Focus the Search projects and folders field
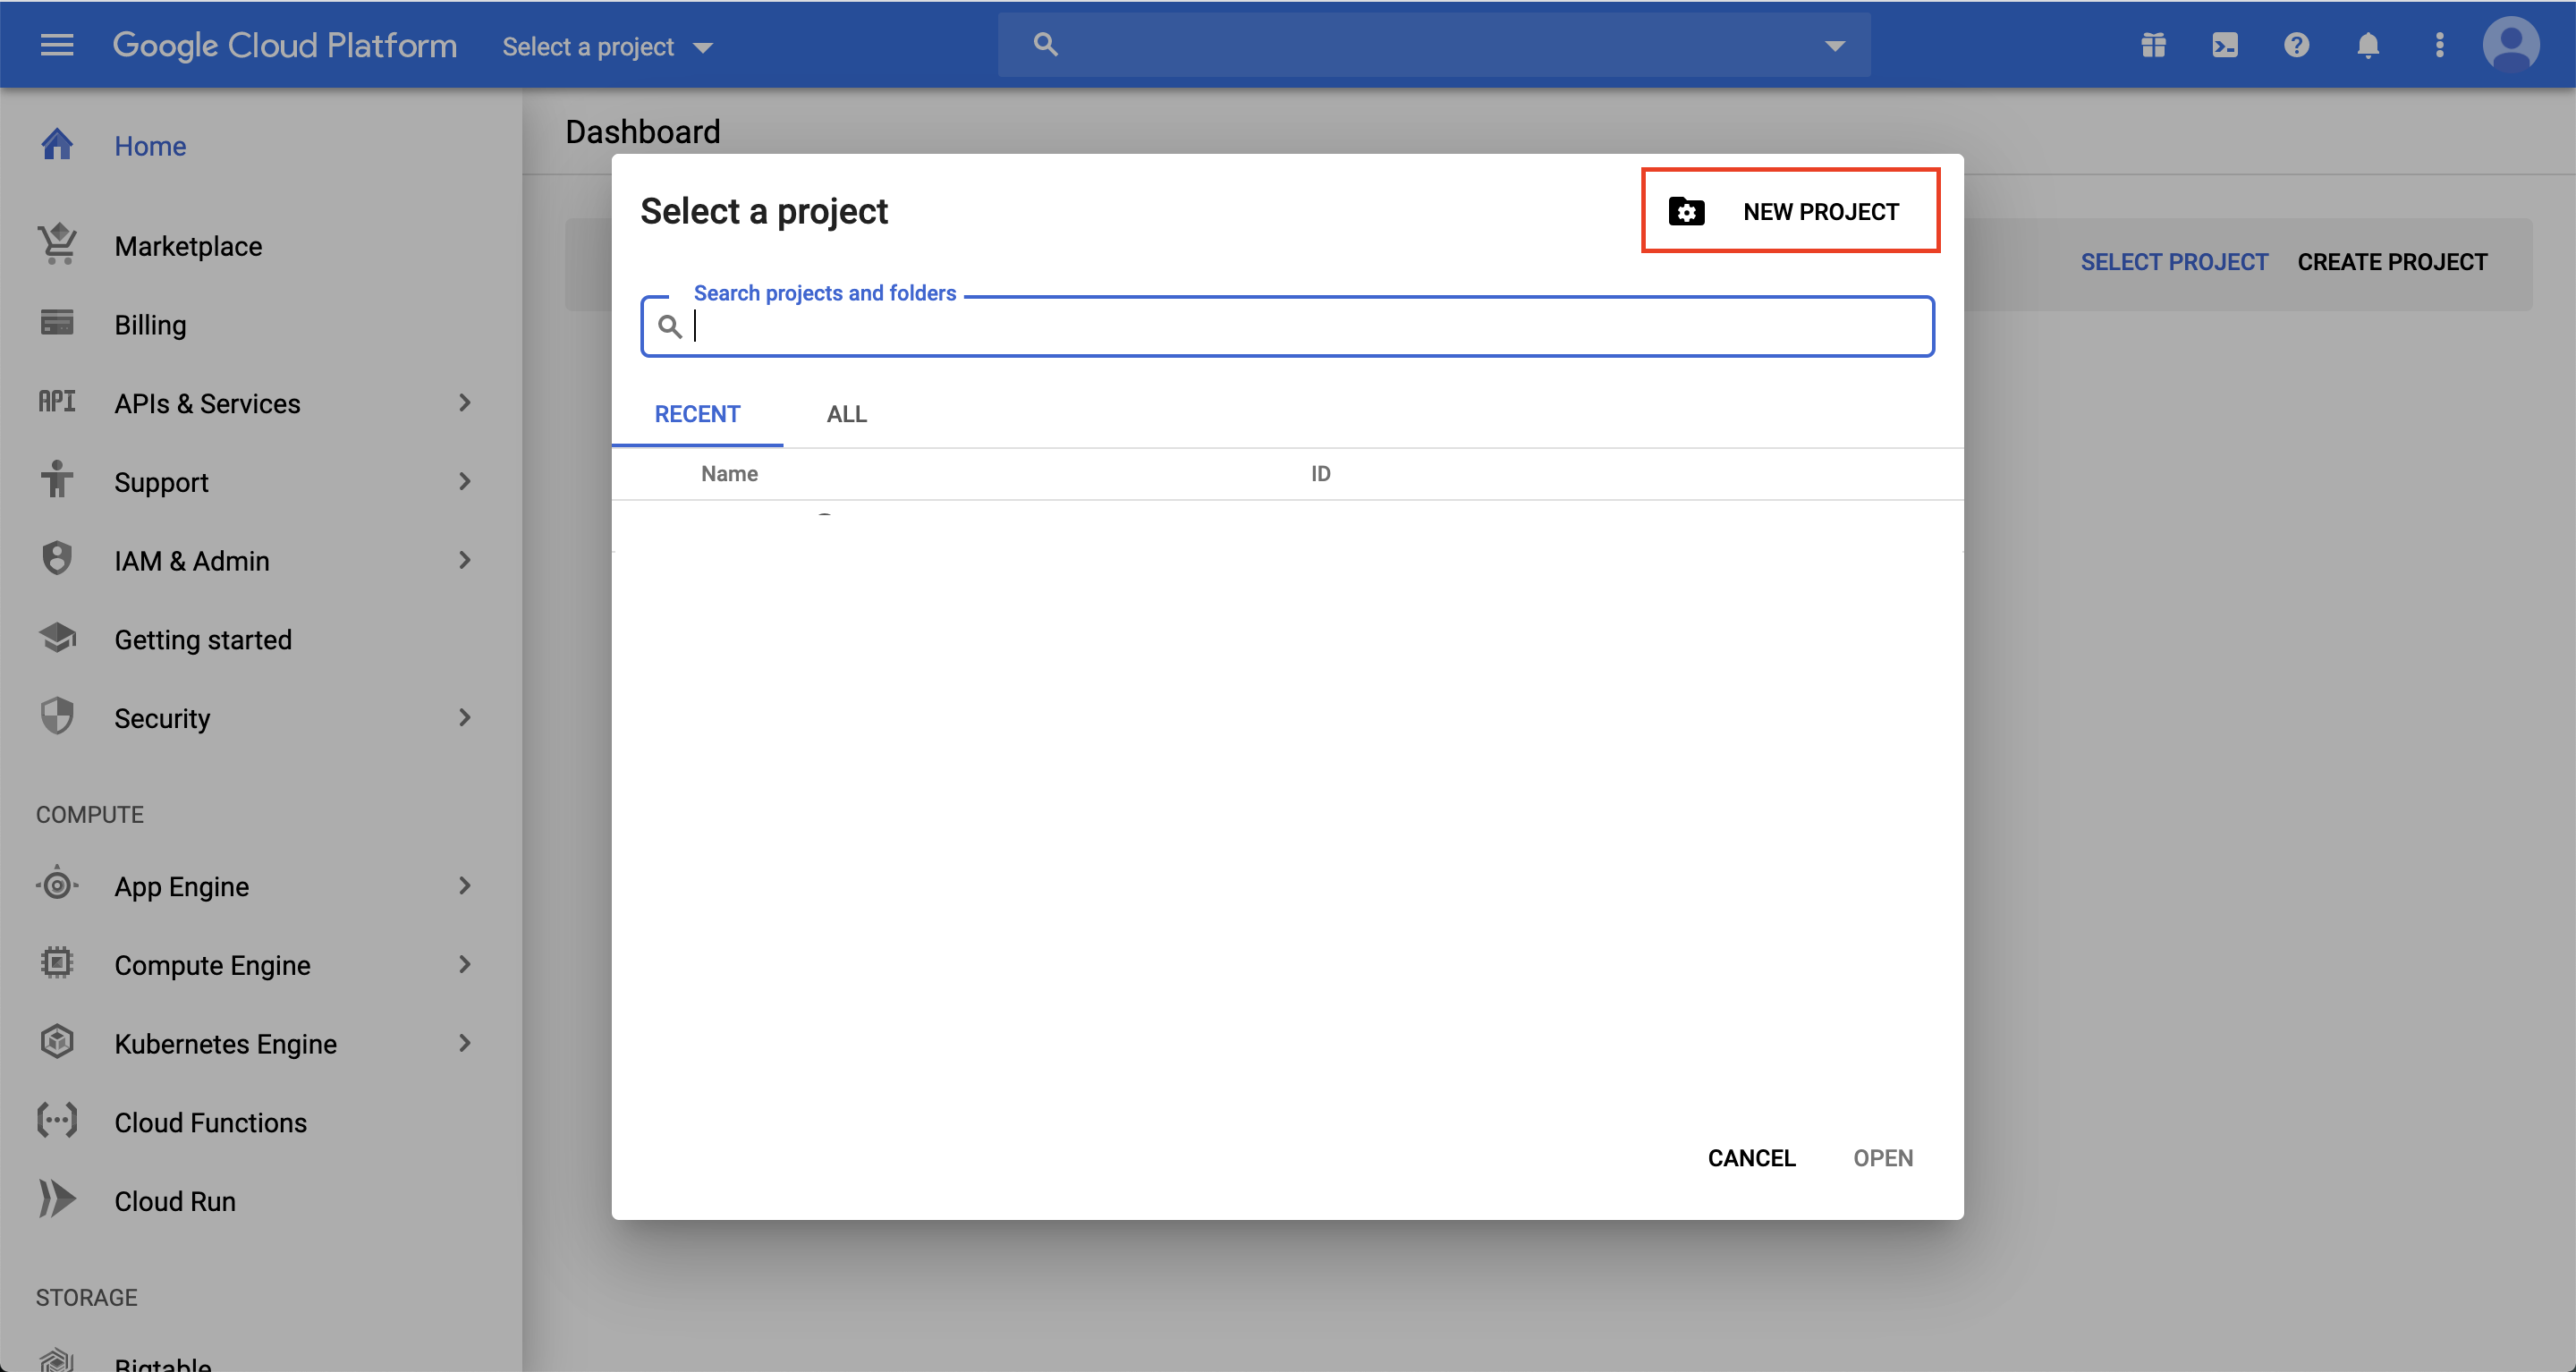 click(1300, 327)
